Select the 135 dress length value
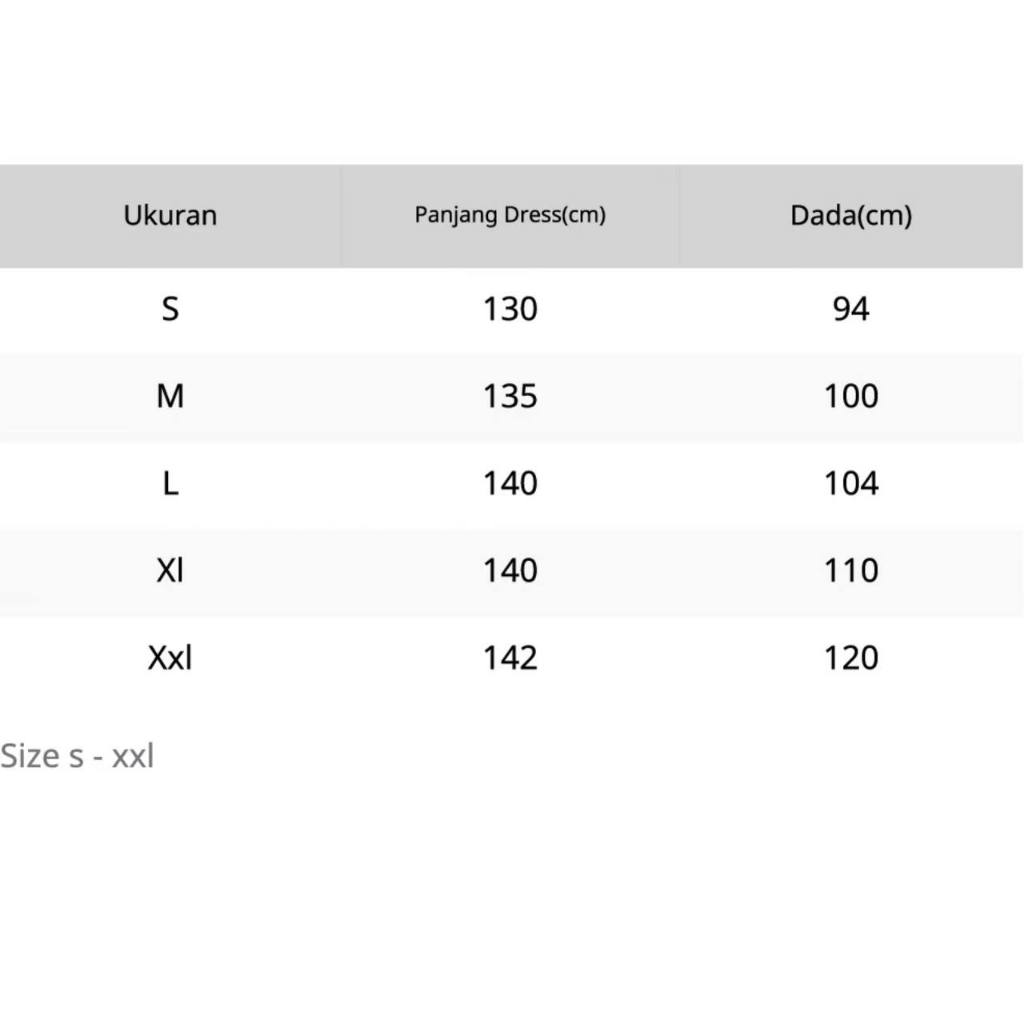The width and height of the screenshot is (1024, 1024). (x=510, y=396)
